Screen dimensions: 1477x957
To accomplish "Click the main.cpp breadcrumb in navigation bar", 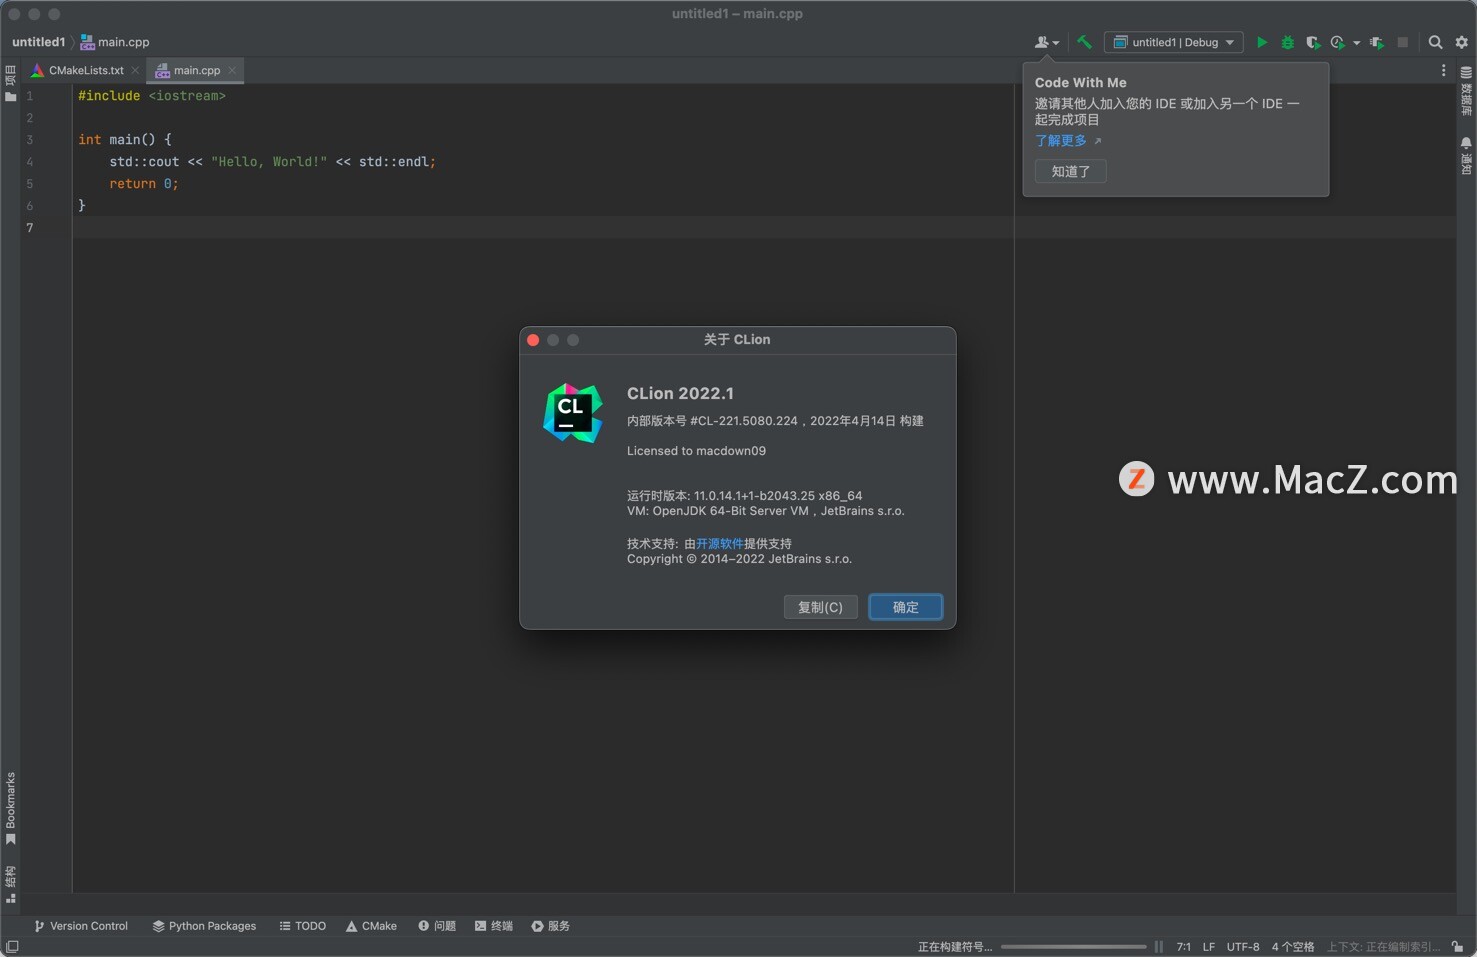I will point(115,42).
